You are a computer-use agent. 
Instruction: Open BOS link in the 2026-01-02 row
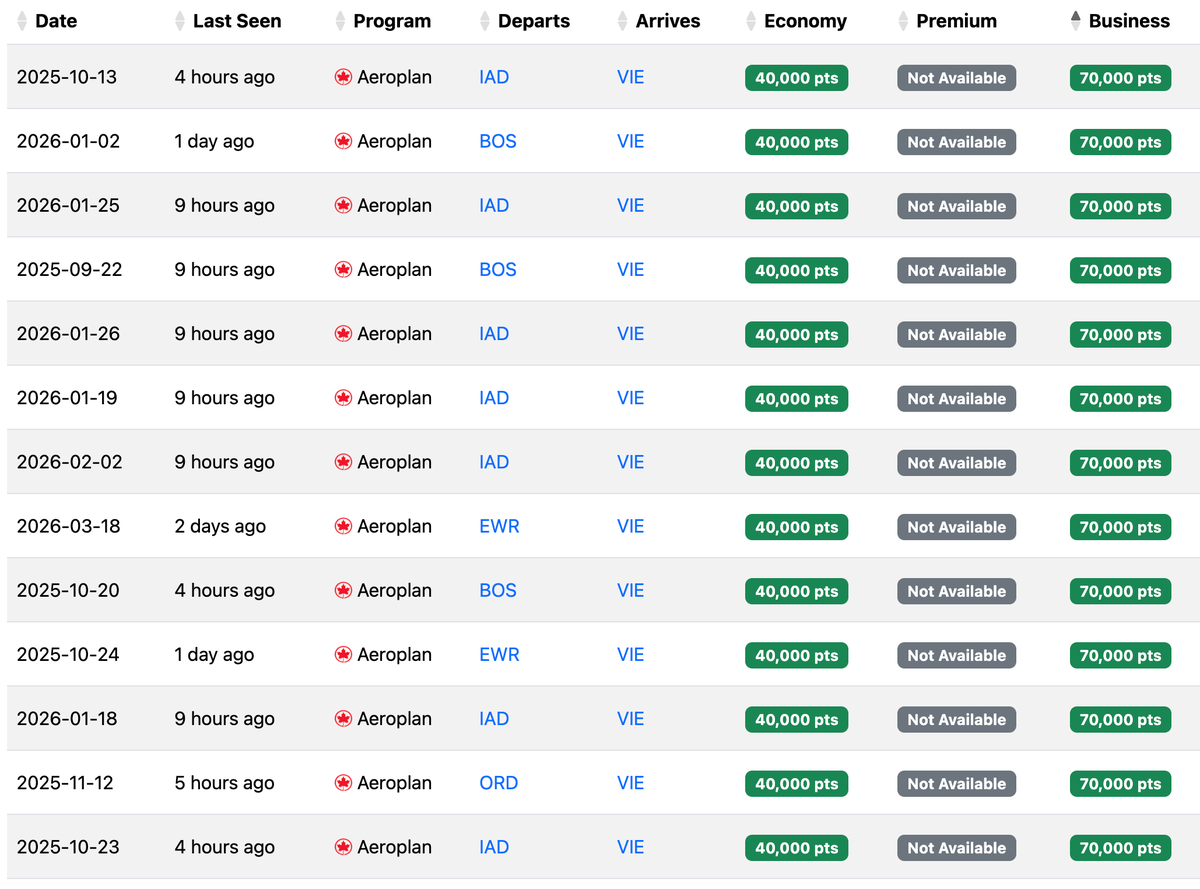[x=498, y=141]
